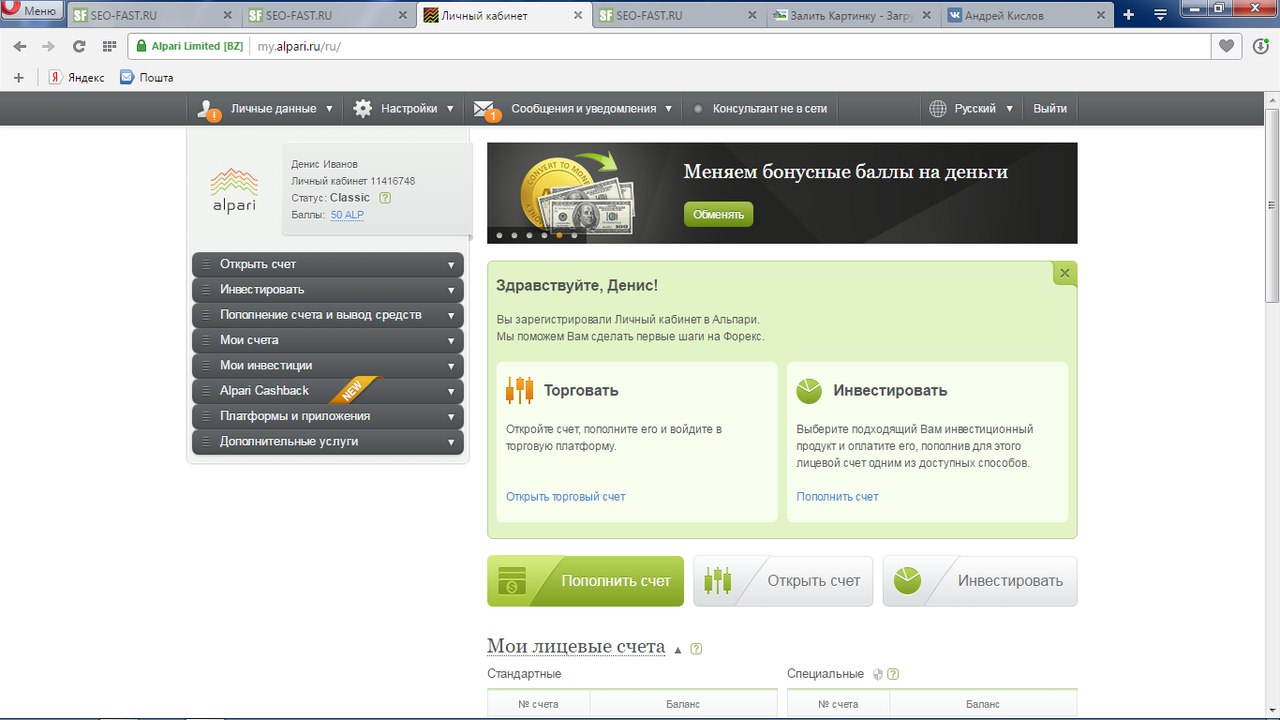Click the heart bookmark icon in address bar
Image resolution: width=1280 pixels, height=720 pixels.
click(1226, 46)
